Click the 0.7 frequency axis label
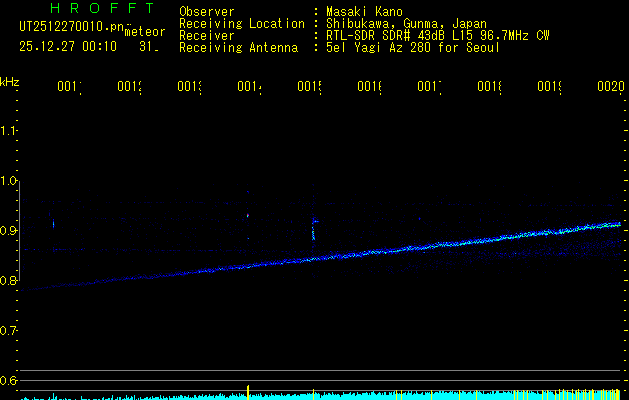629x400 pixels. 8,331
